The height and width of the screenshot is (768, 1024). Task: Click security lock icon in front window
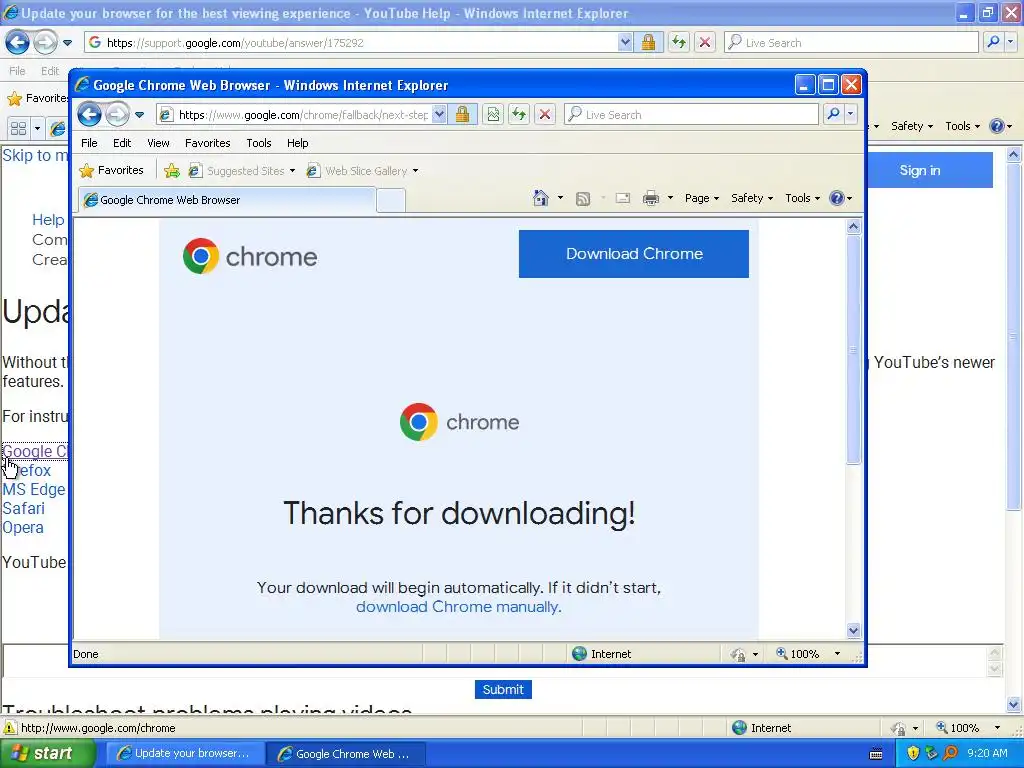click(x=462, y=115)
